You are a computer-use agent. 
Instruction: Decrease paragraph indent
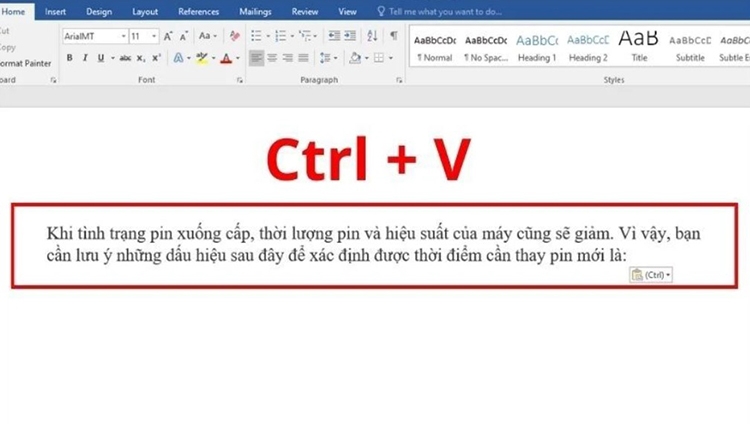334,36
